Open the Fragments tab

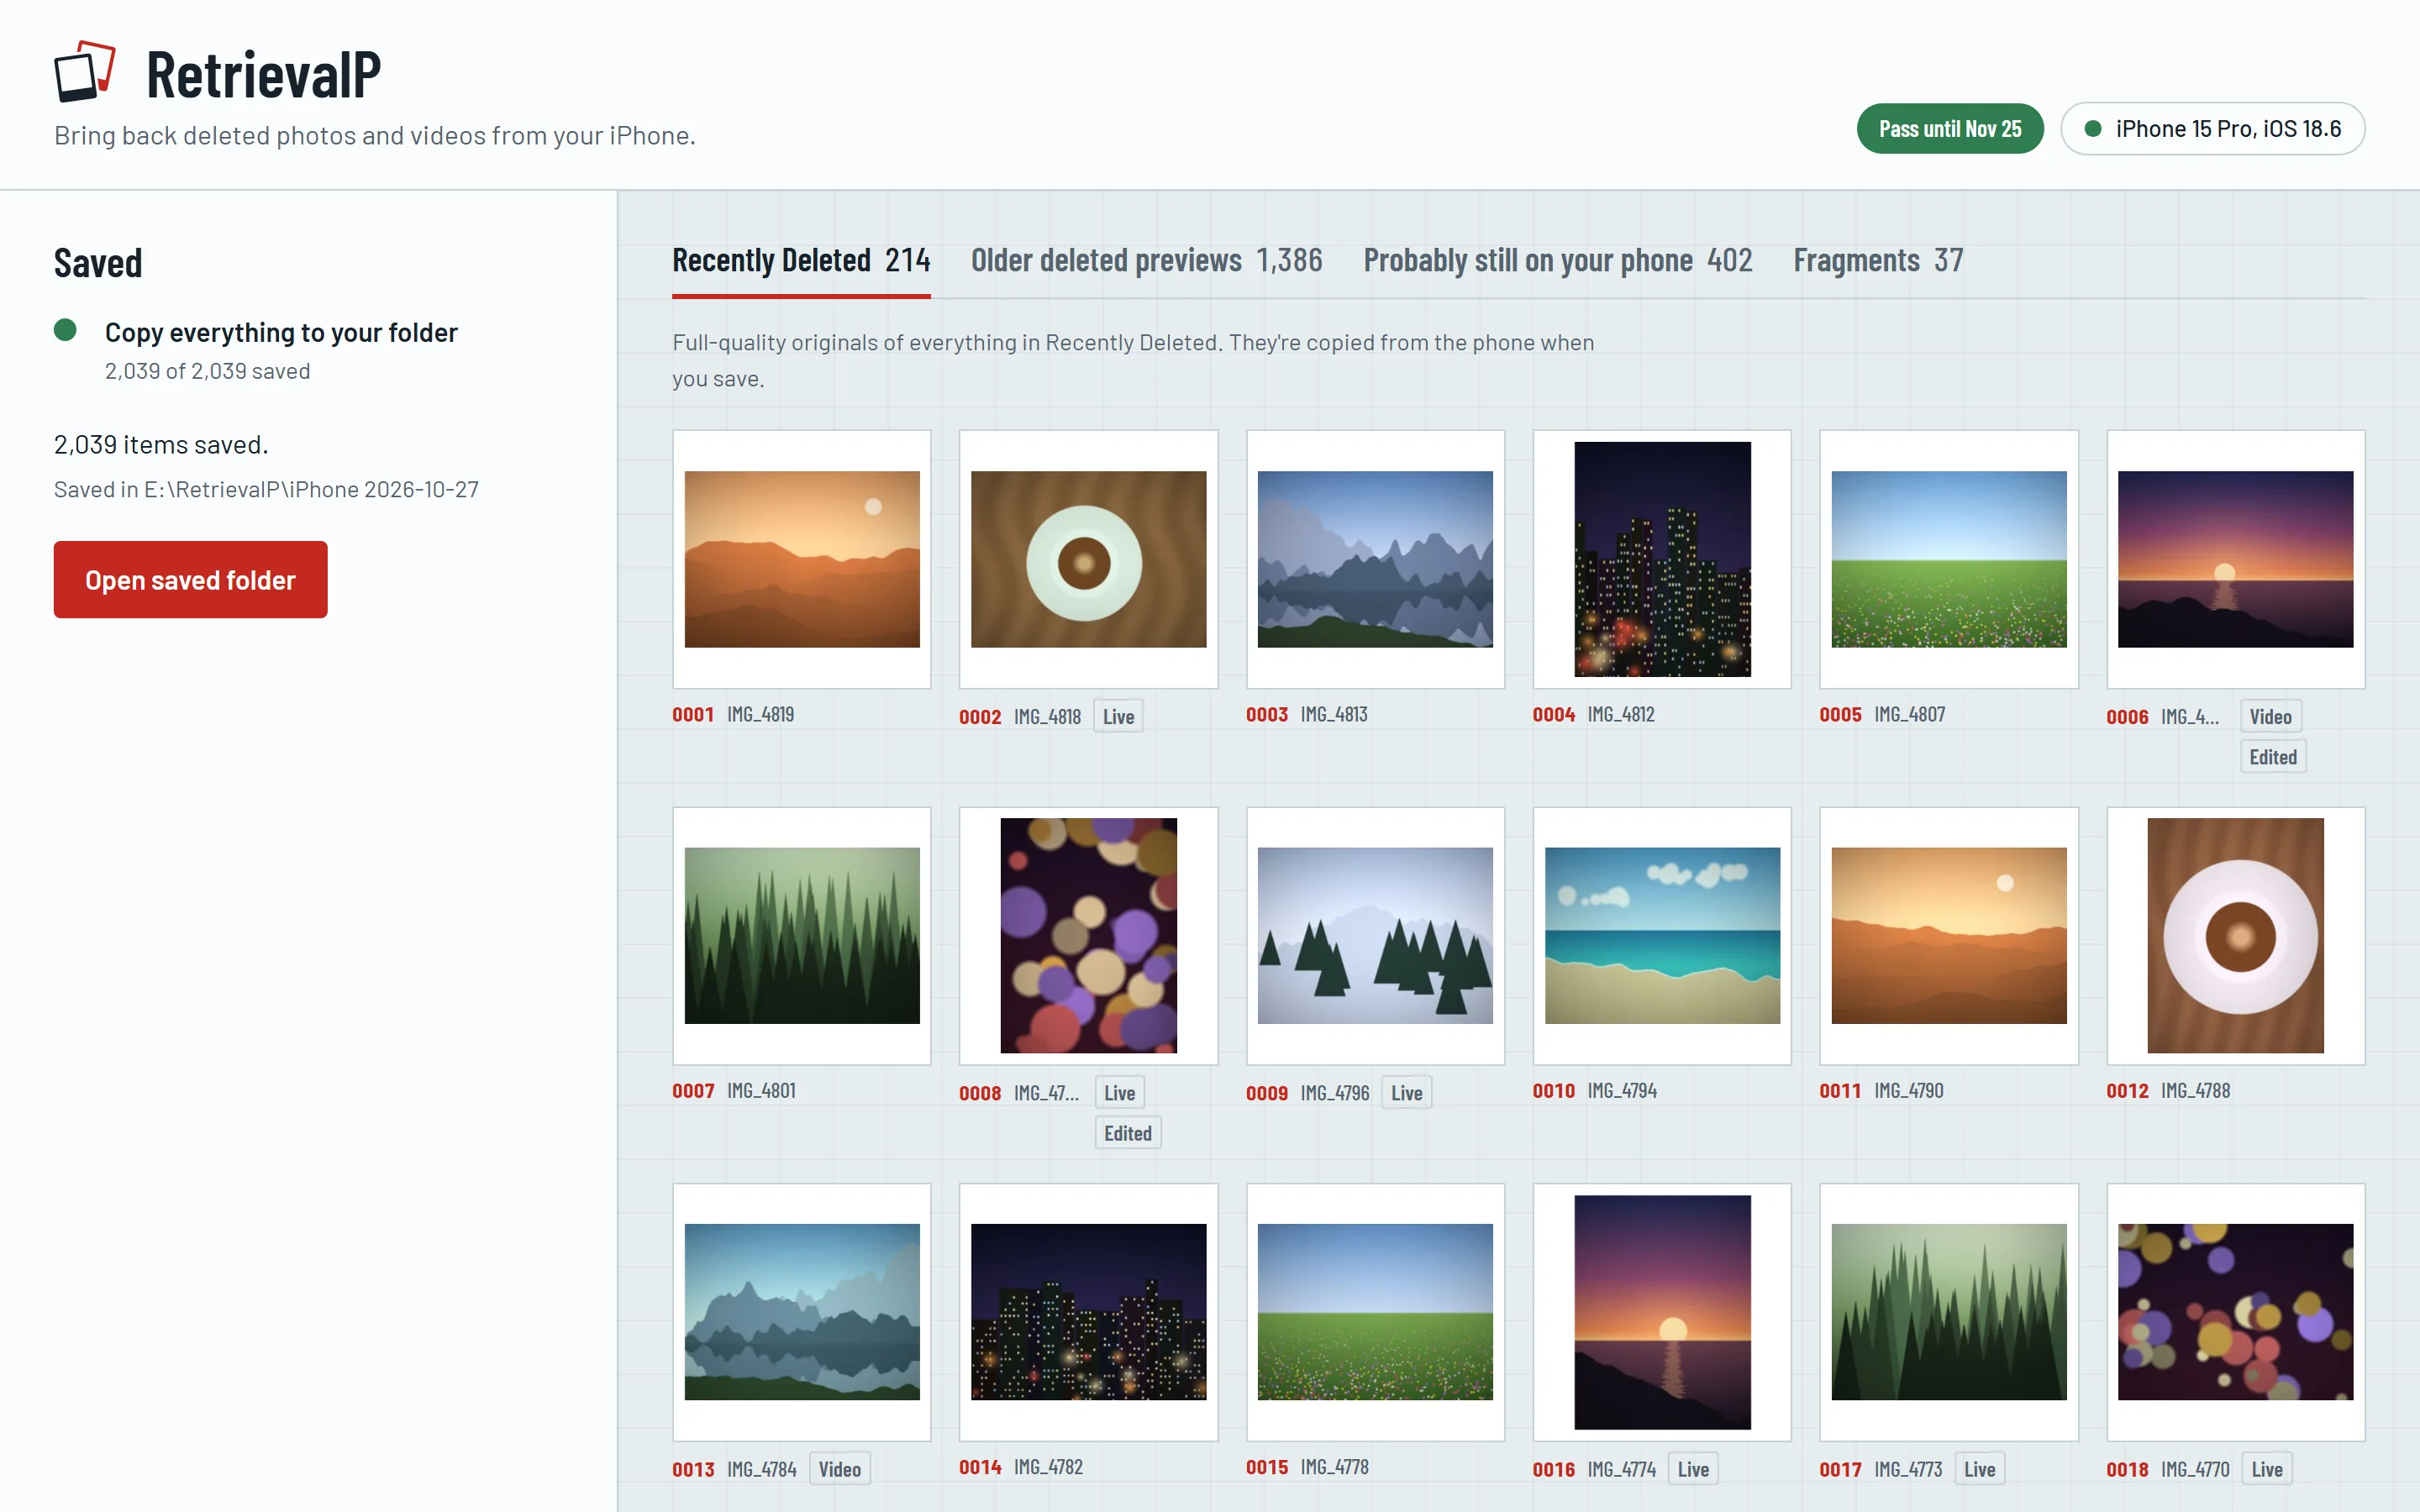pyautogui.click(x=1877, y=261)
